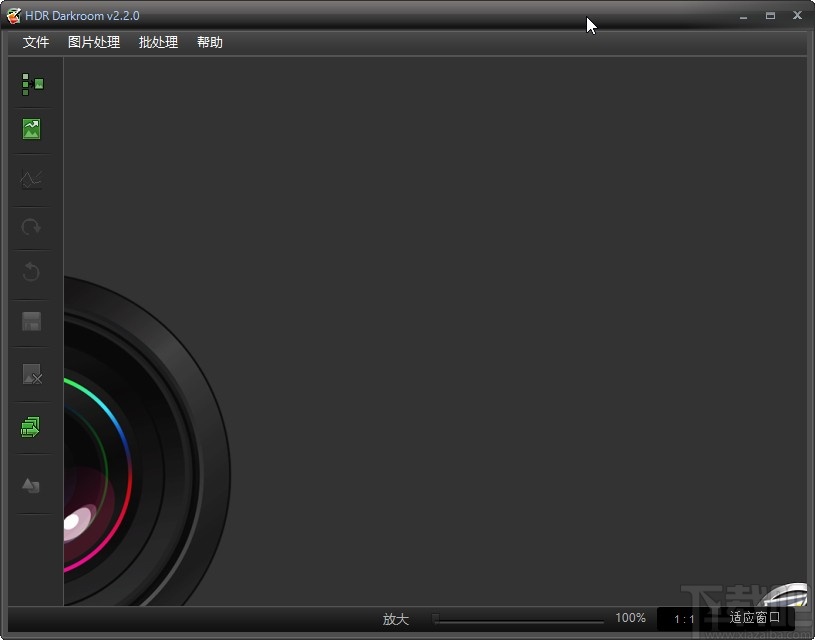Select the batch conversion icon
The image size is (815, 640).
[31, 426]
